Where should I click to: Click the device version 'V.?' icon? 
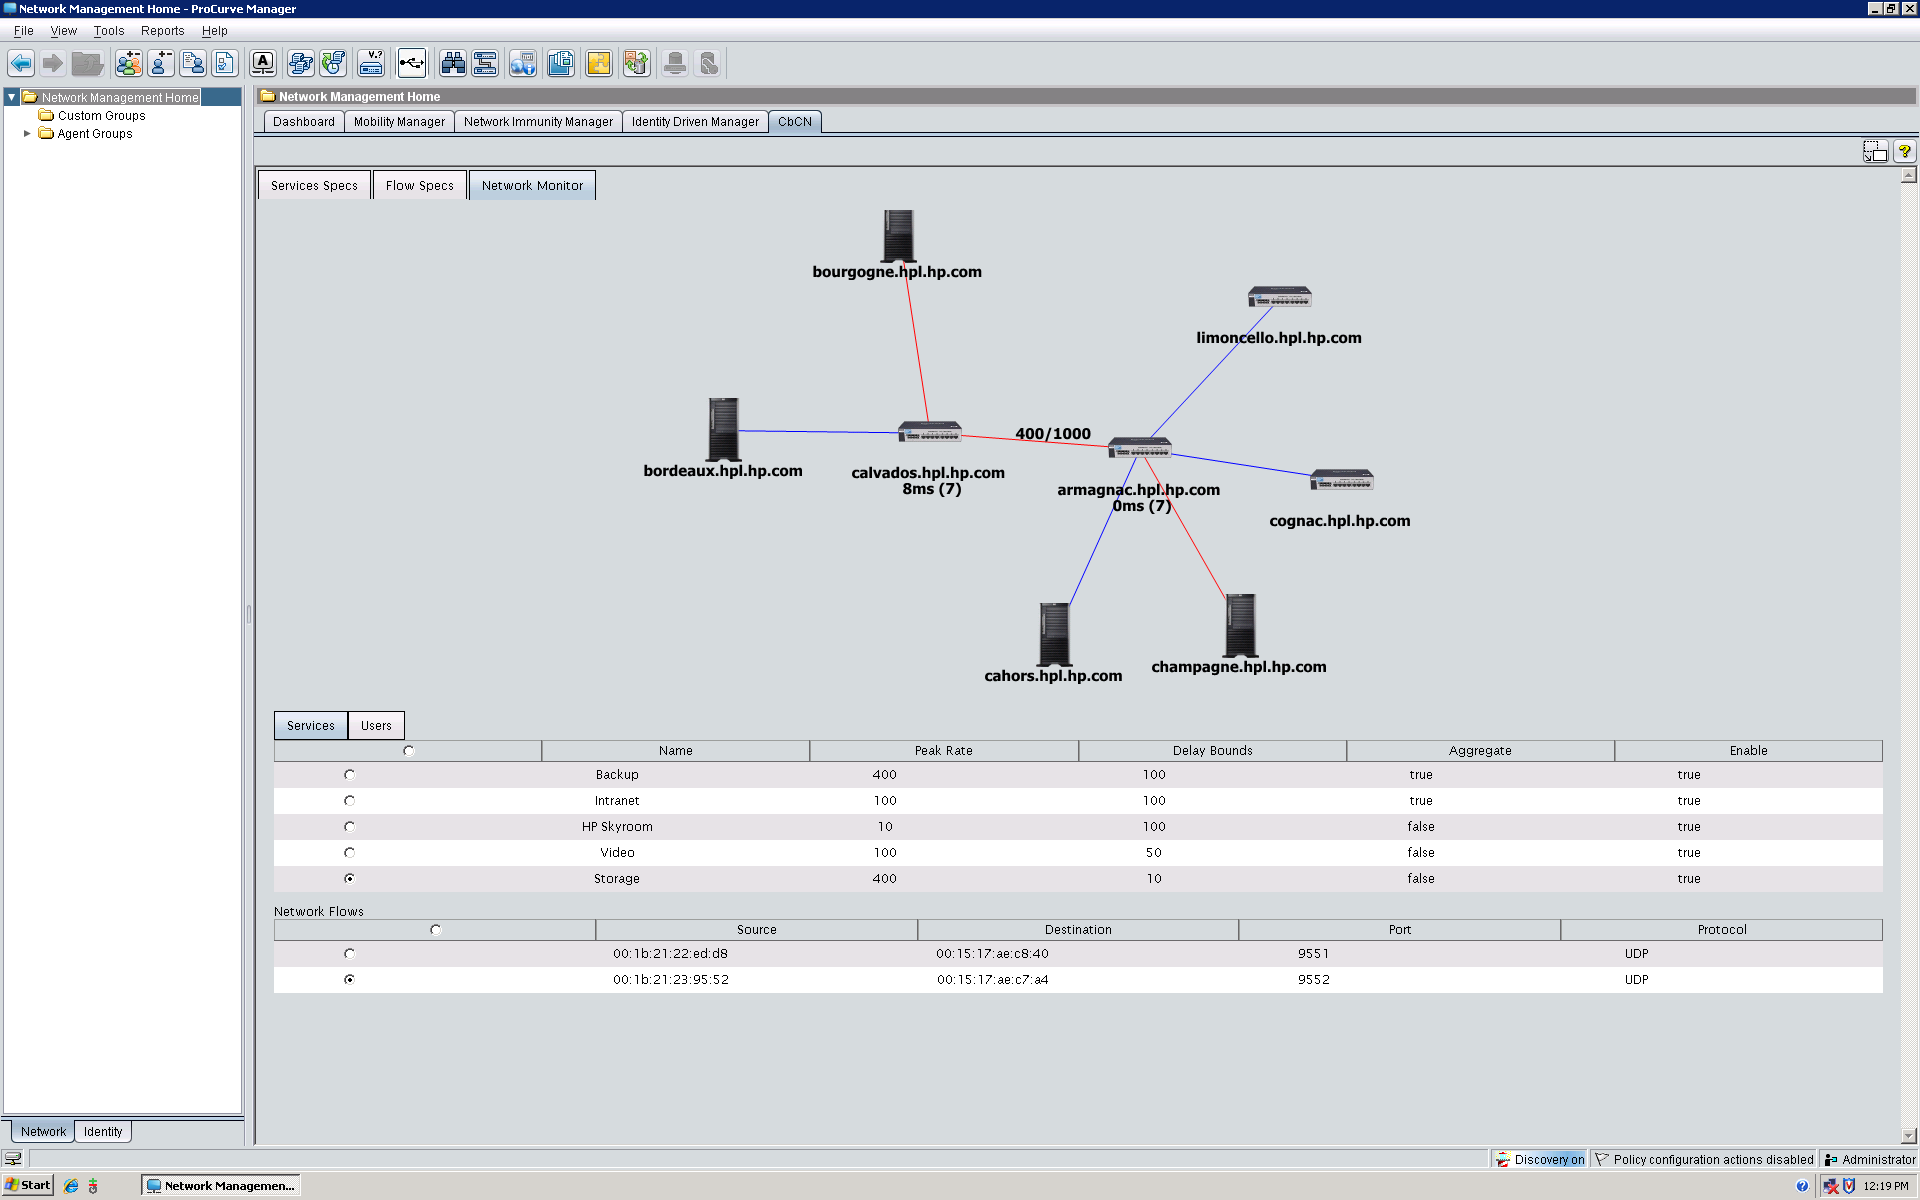pyautogui.click(x=371, y=64)
